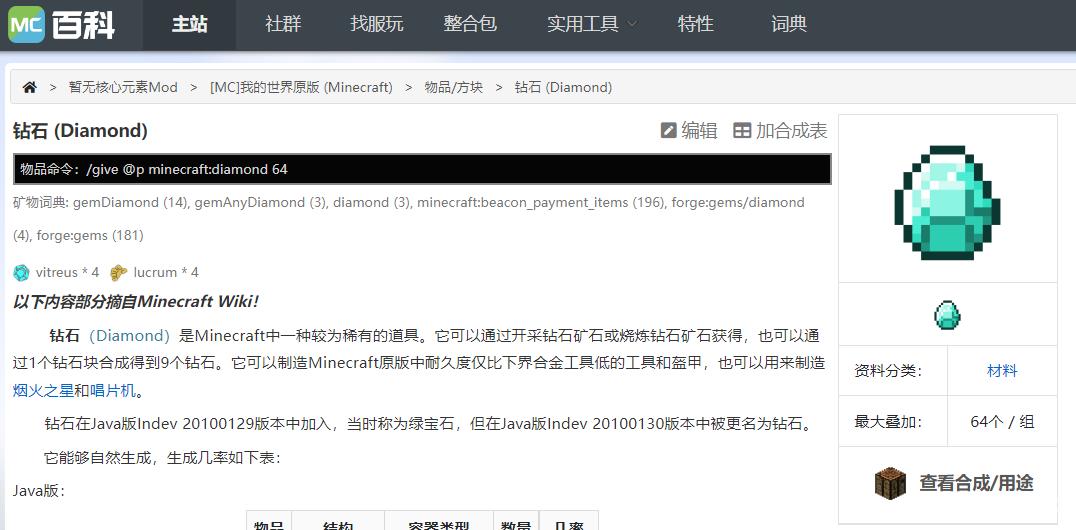Select the 钻石 (Diamond) page title
The image size is (1076, 530).
coord(80,130)
